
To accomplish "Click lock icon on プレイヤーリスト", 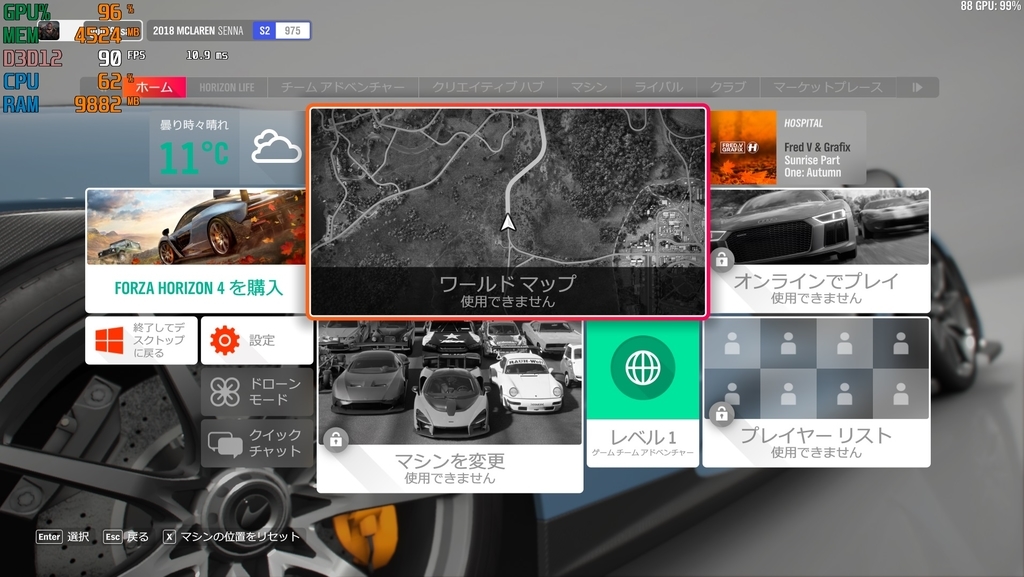I will (722, 414).
